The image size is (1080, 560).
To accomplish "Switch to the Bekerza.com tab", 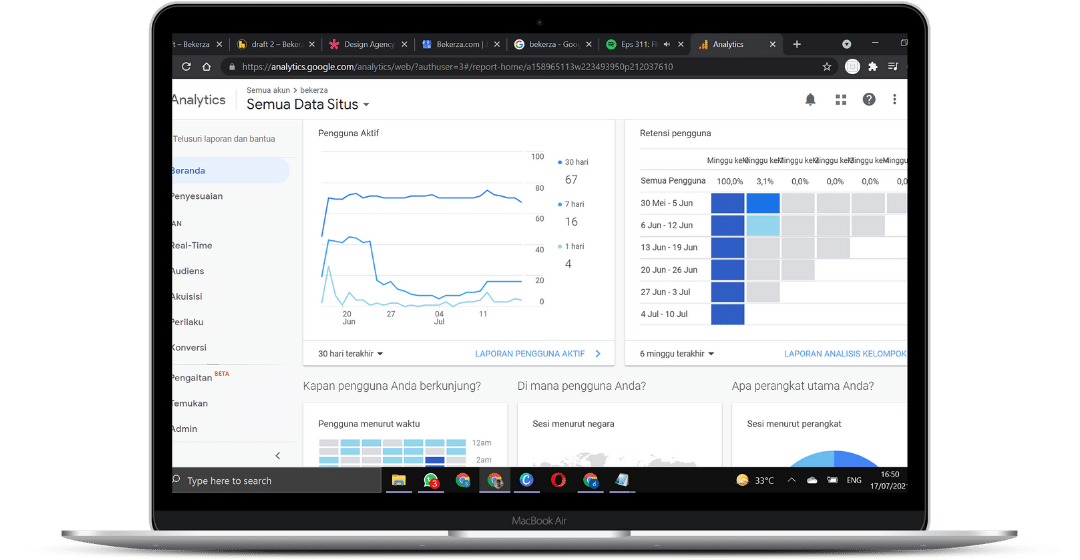I will [x=460, y=44].
